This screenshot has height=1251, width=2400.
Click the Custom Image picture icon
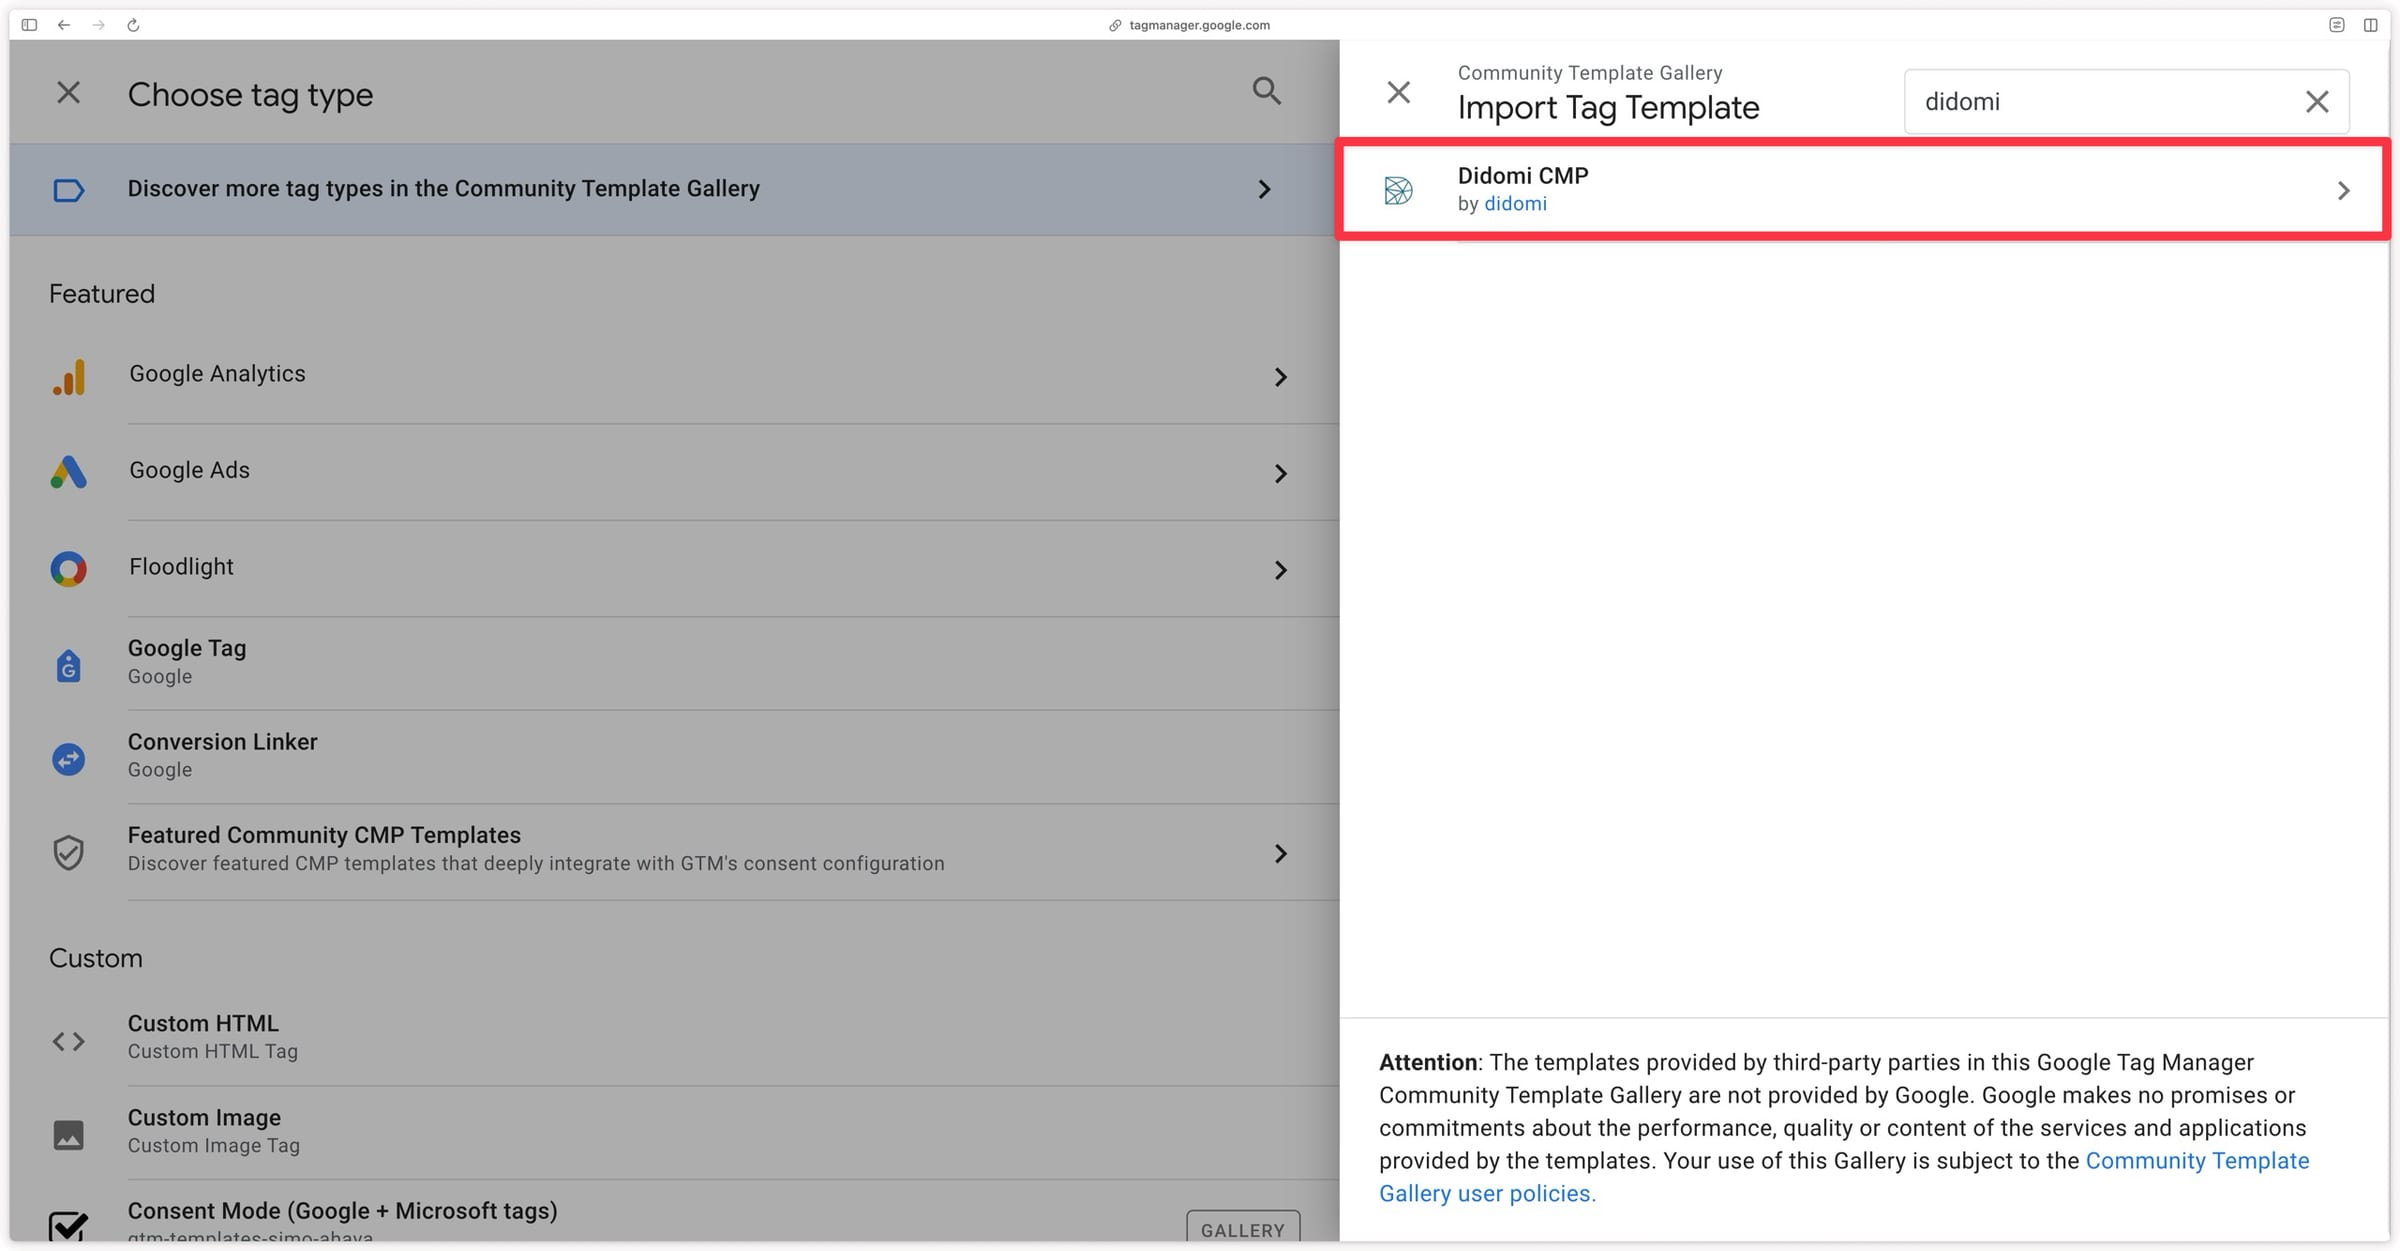coord(69,1135)
